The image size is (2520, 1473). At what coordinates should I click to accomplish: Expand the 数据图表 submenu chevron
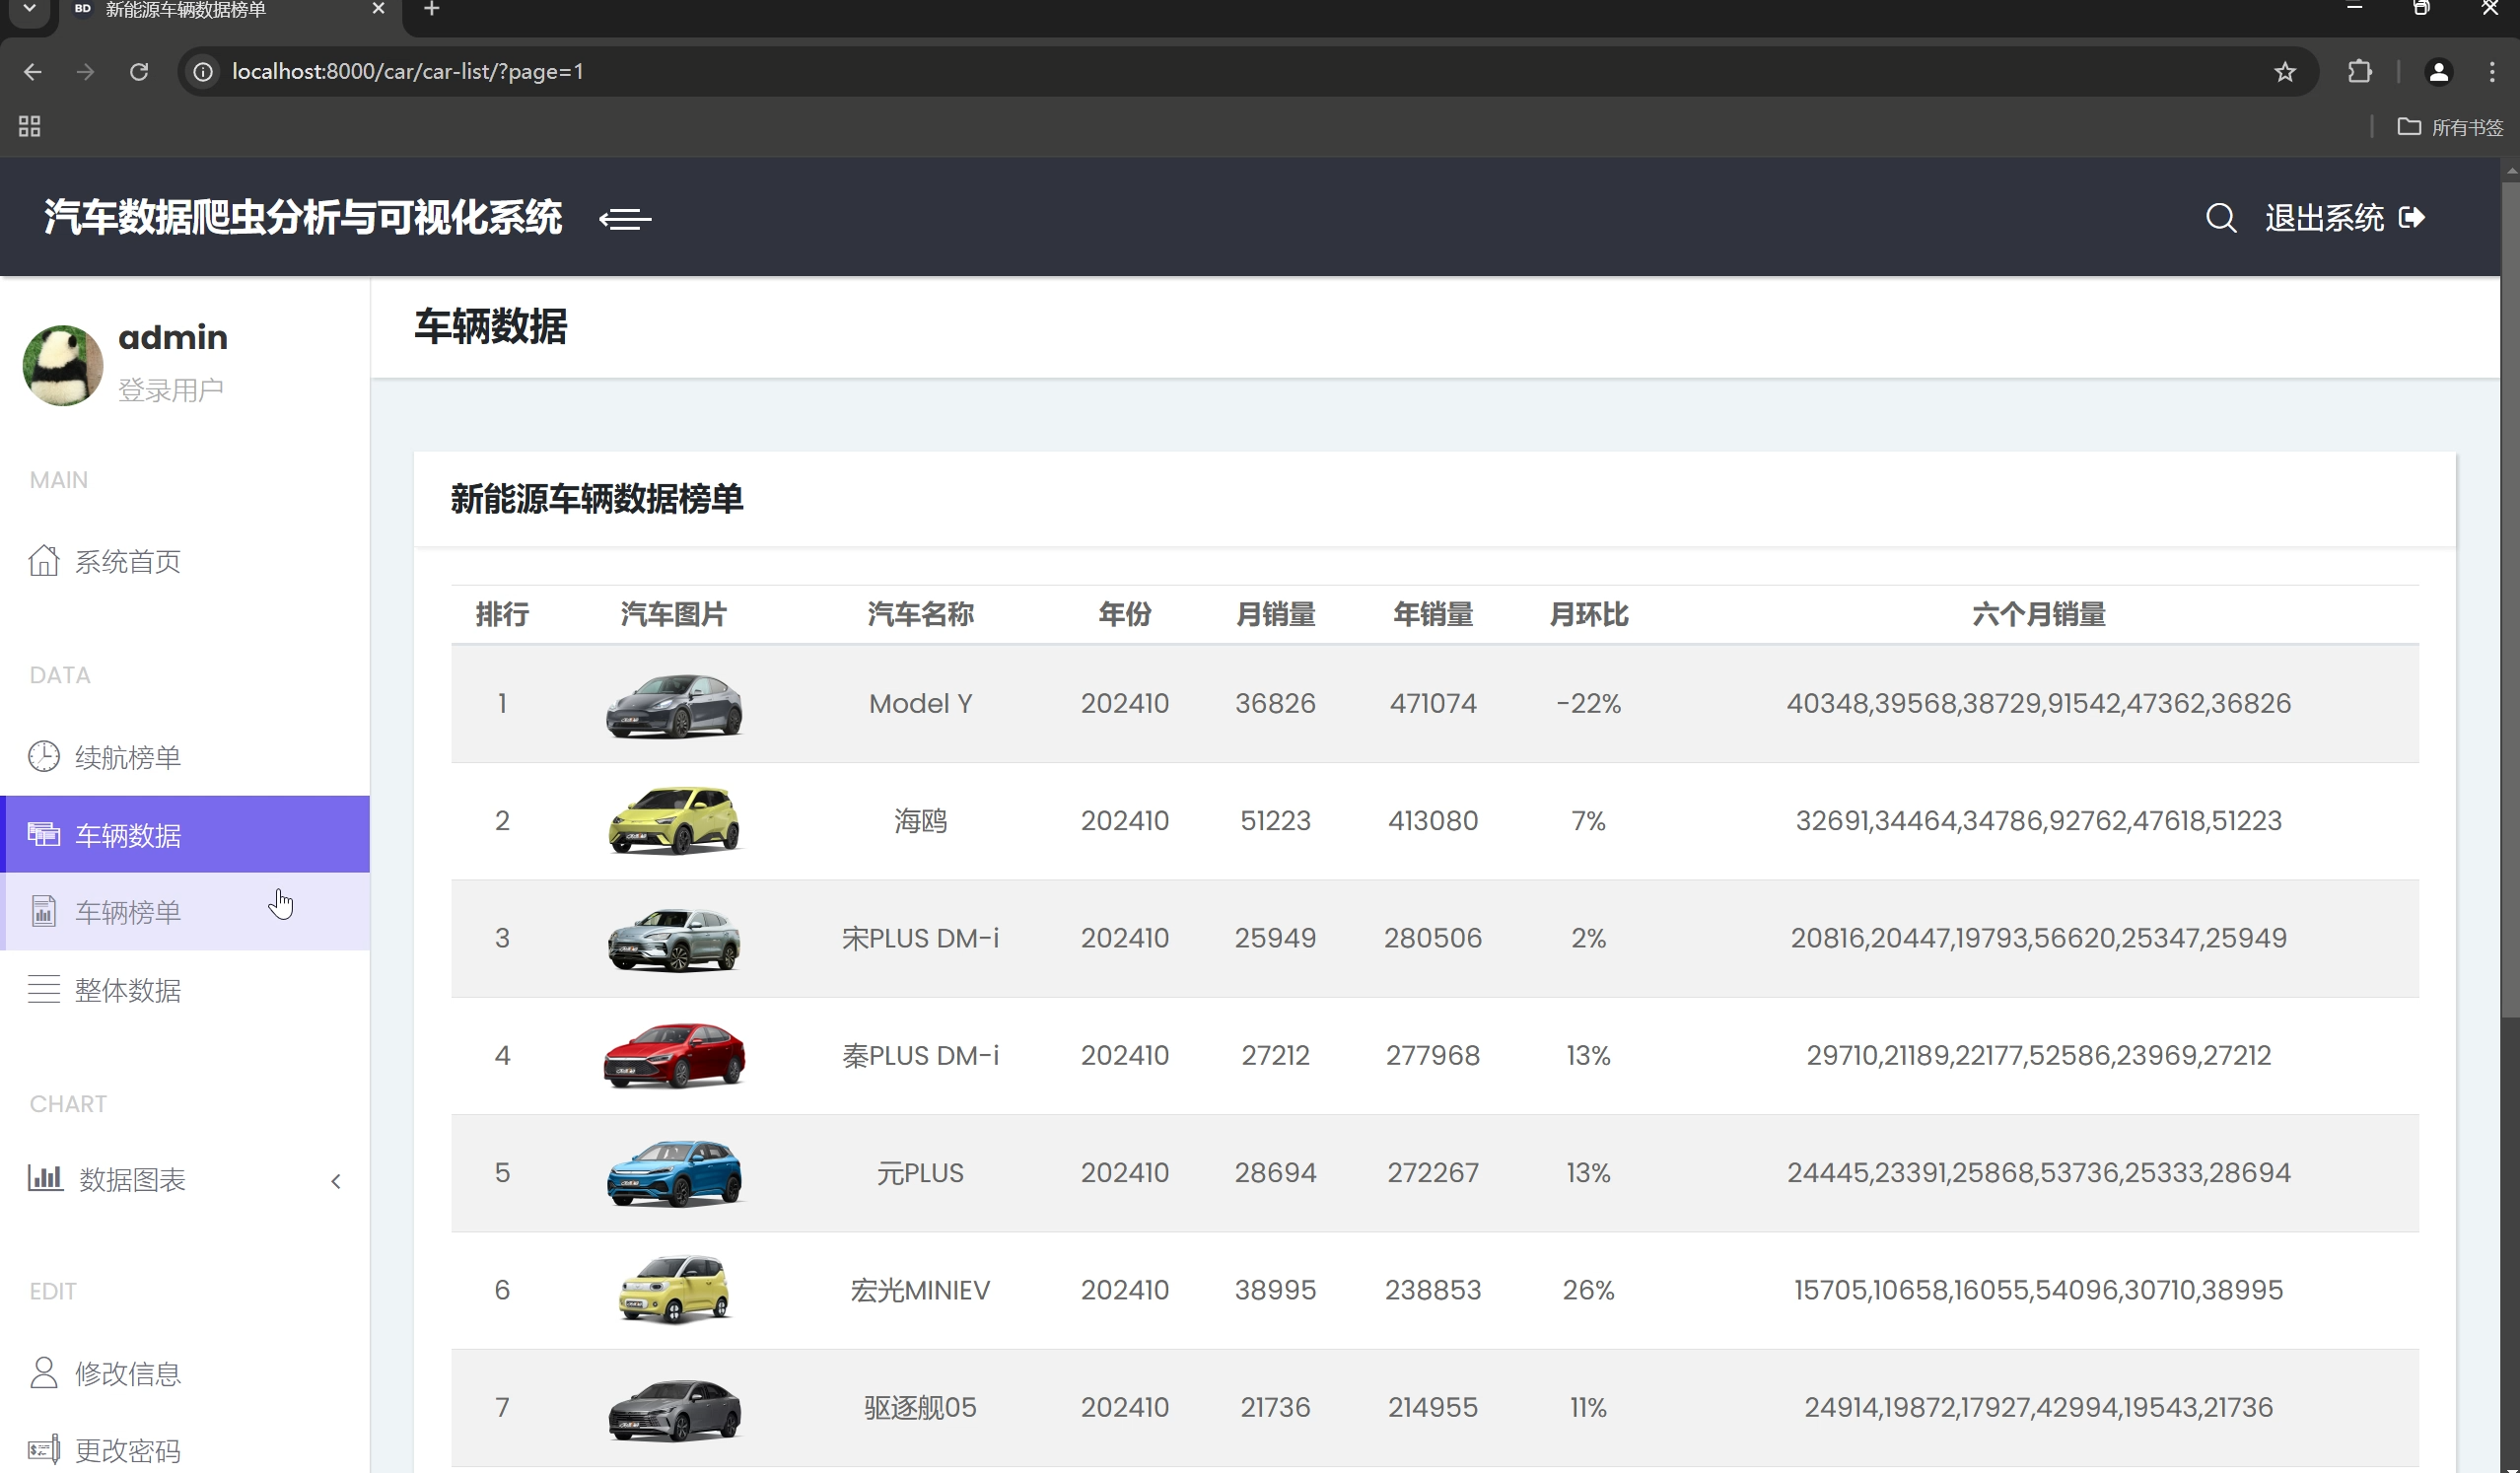336,1181
